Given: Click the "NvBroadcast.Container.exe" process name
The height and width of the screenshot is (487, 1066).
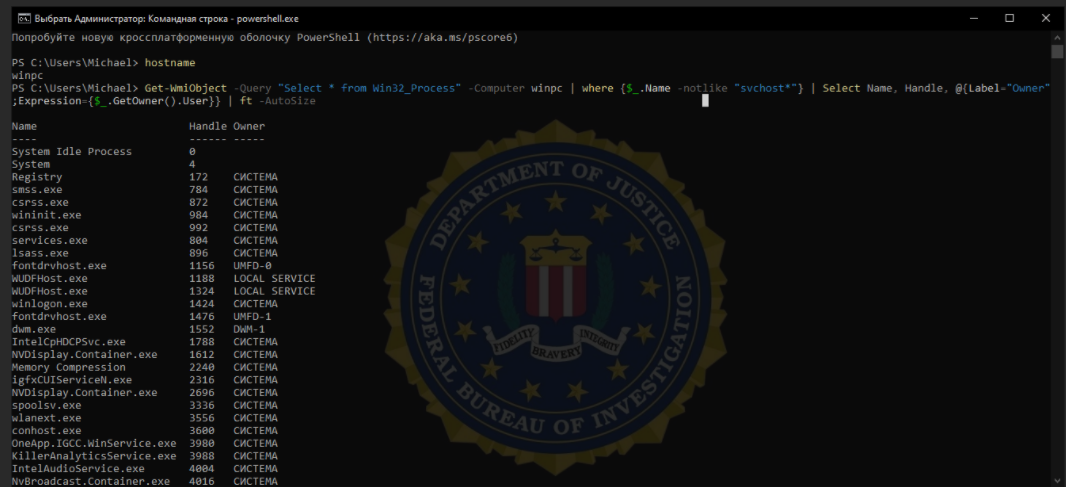Looking at the screenshot, I should click(x=91, y=482).
